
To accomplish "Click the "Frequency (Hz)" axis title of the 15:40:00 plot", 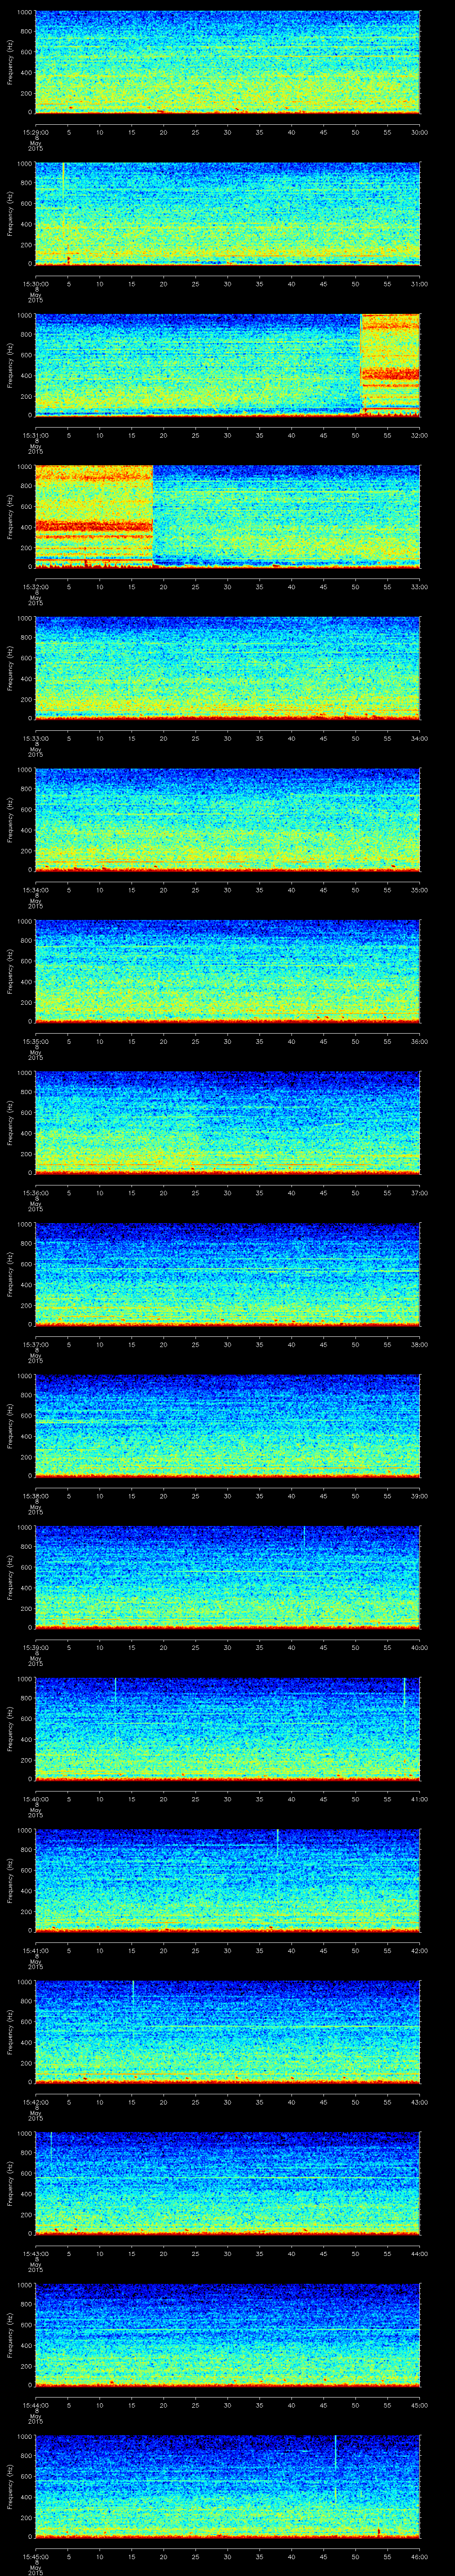I will (10, 1729).
